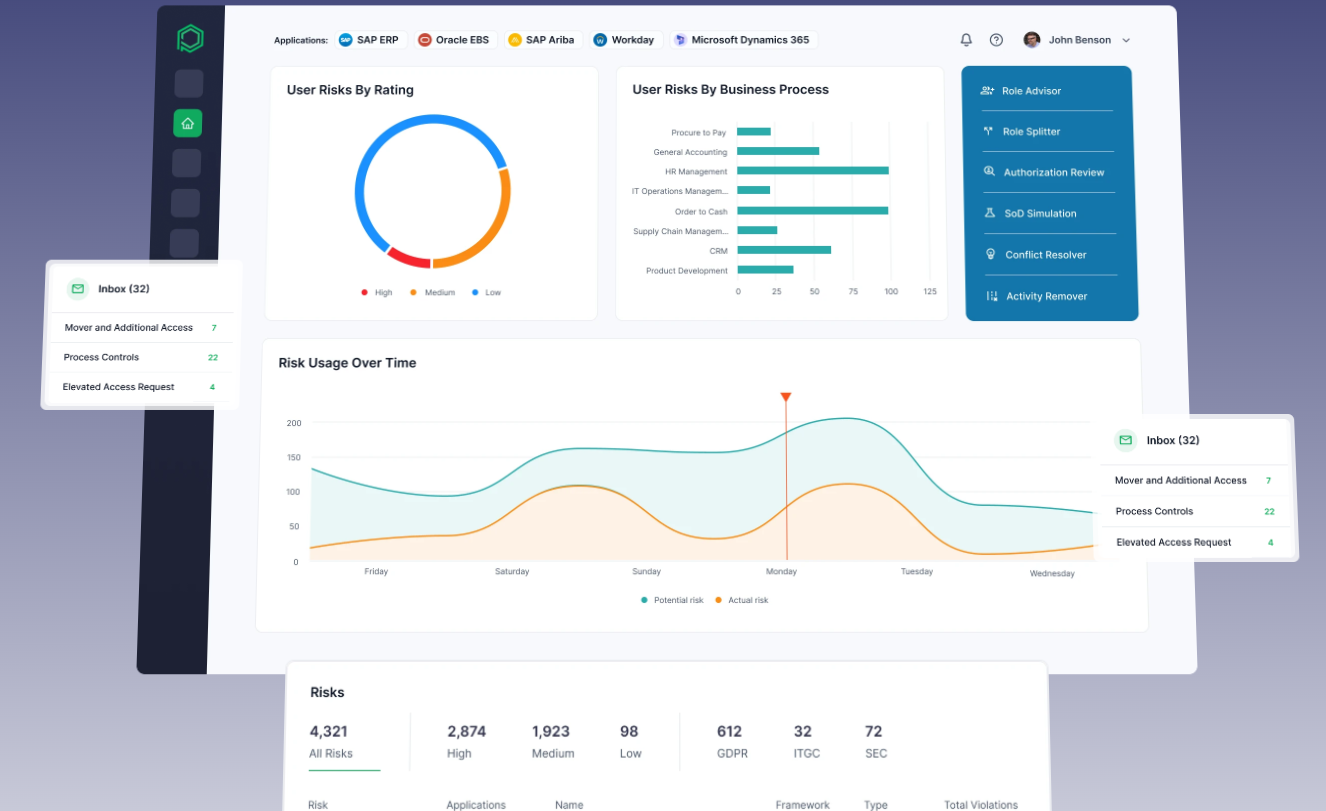Click the SoD Simulation flask icon
Screen dimensions: 1326x811
click(x=990, y=213)
